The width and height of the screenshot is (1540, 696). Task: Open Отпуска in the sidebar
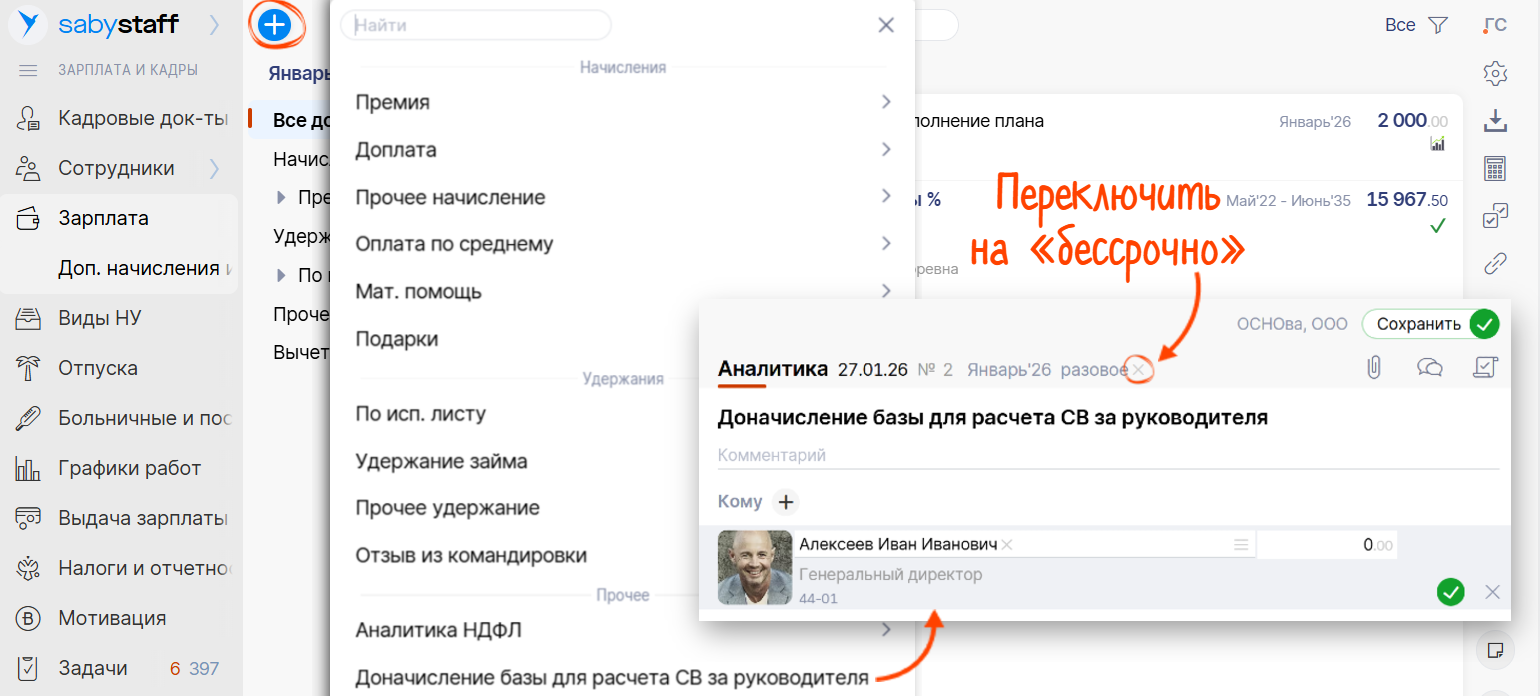coord(98,368)
